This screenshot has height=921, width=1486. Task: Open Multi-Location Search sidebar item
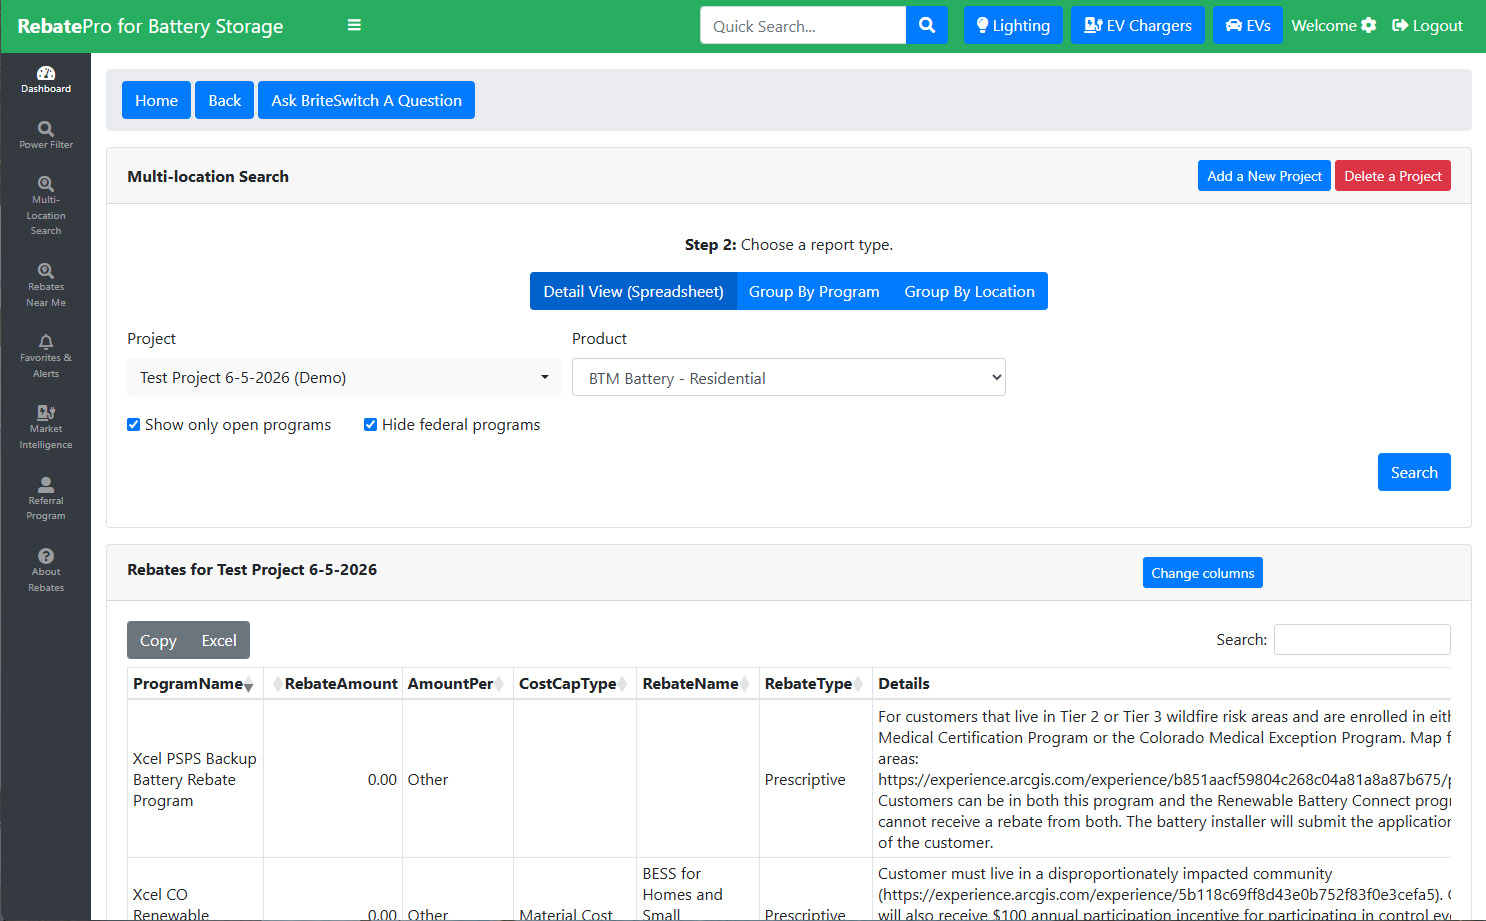click(46, 206)
